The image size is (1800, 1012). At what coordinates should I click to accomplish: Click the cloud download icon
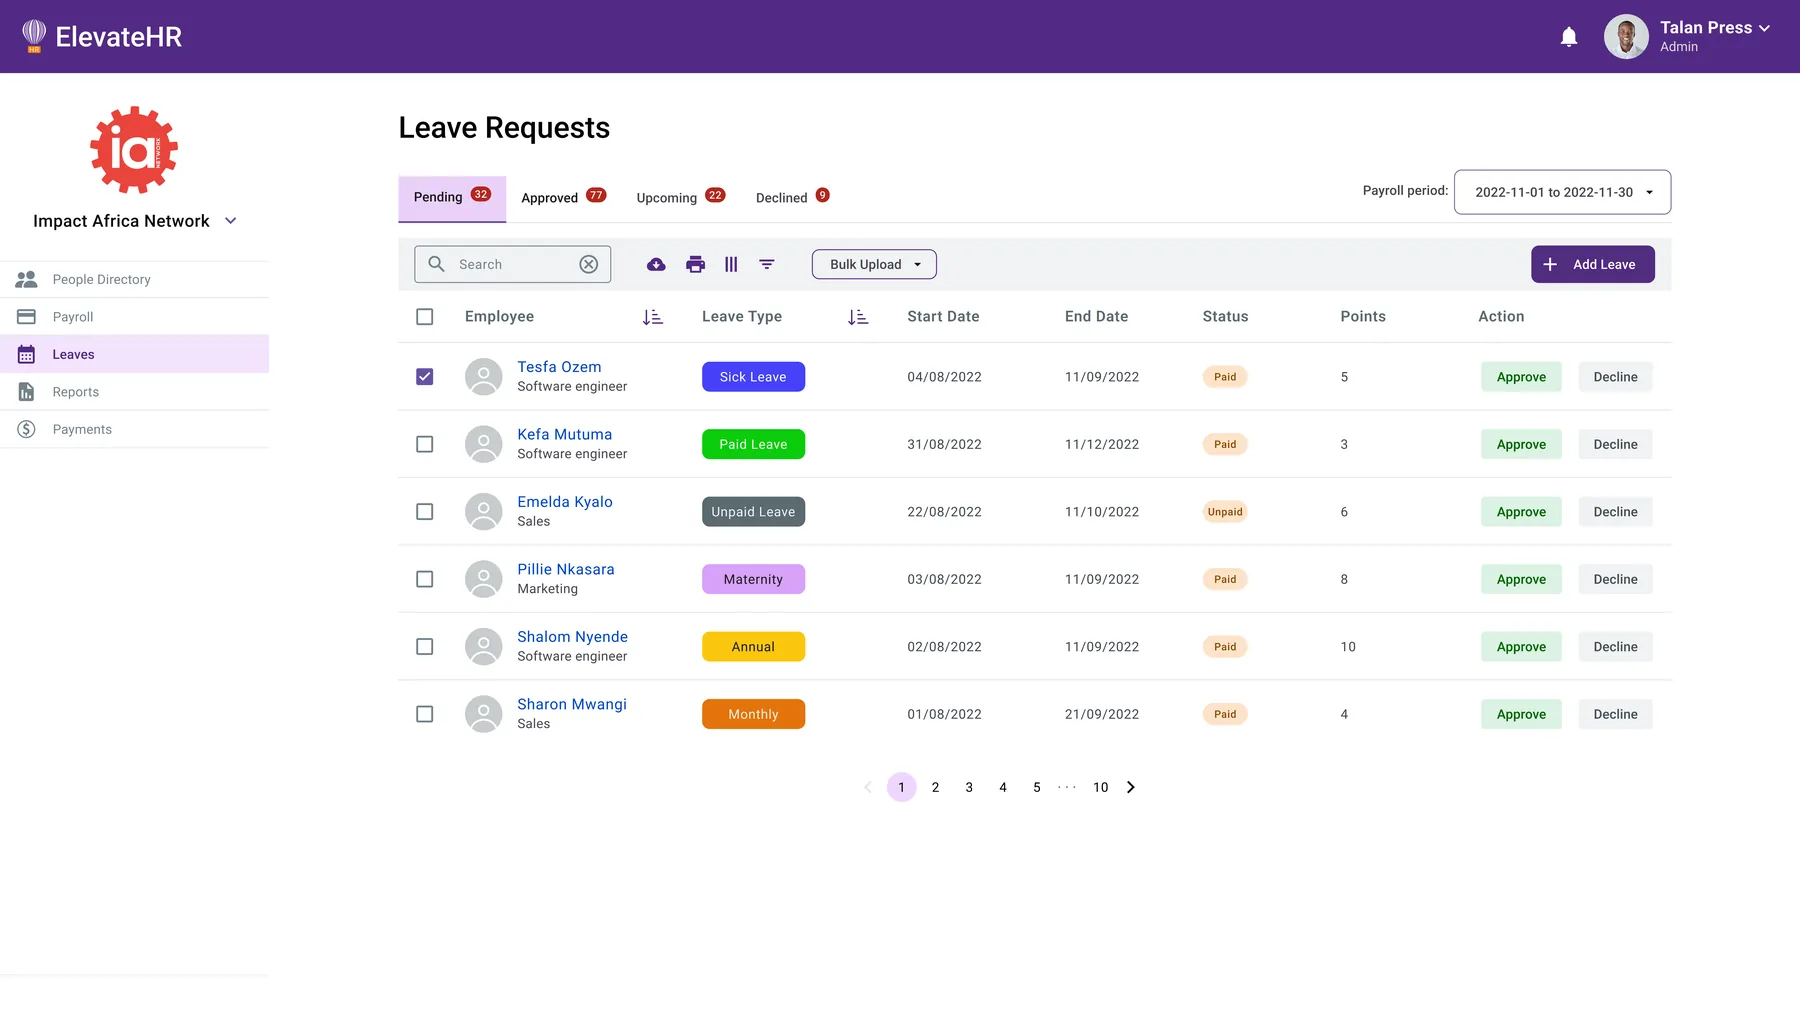click(656, 264)
